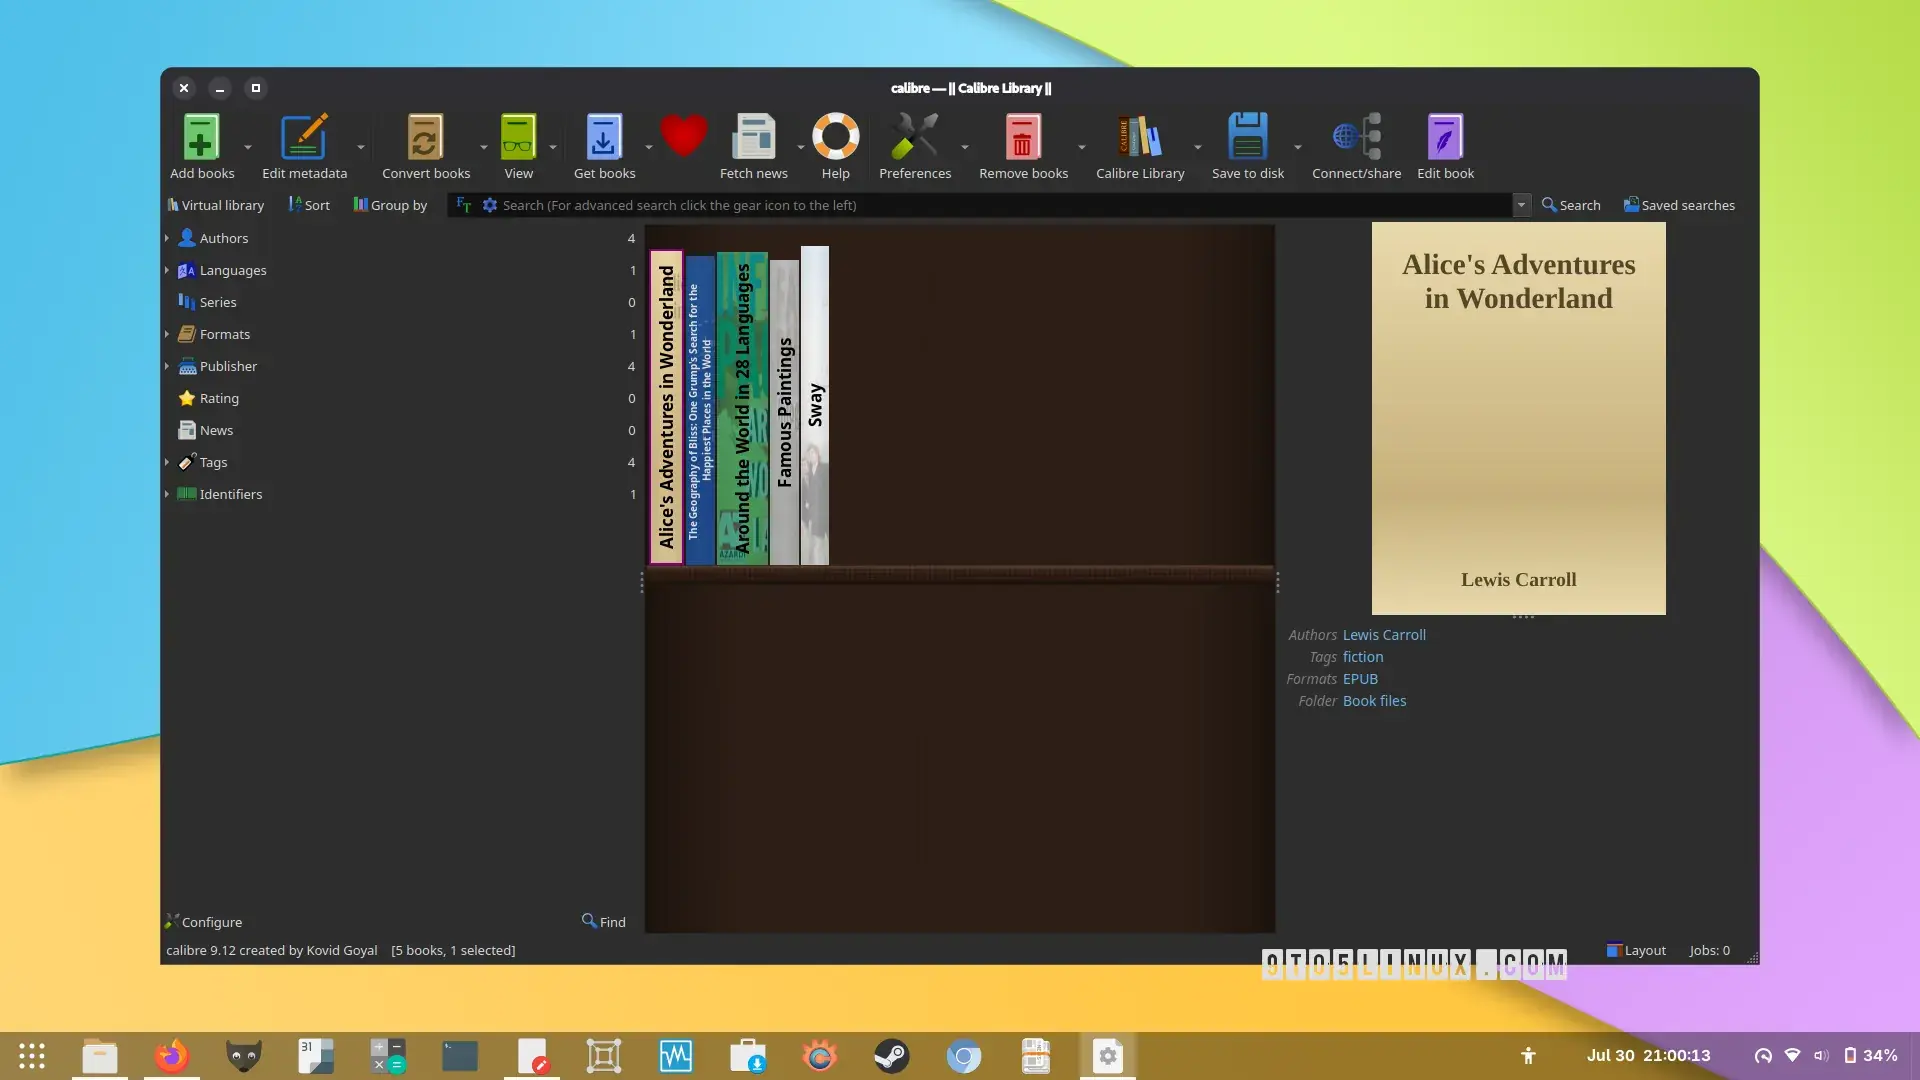Launch Firefox from the taskbar
The height and width of the screenshot is (1080, 1920).
pos(171,1056)
